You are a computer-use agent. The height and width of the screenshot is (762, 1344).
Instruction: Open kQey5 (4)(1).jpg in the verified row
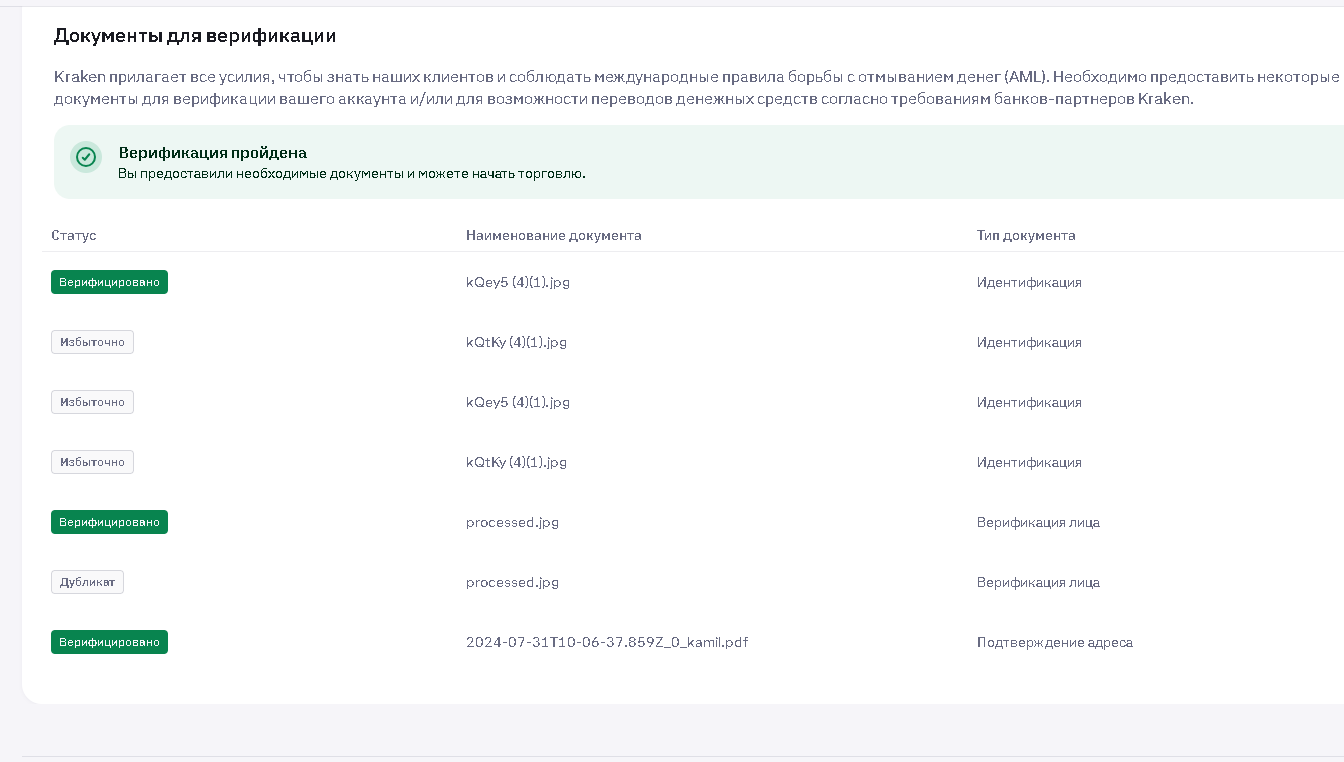[517, 282]
